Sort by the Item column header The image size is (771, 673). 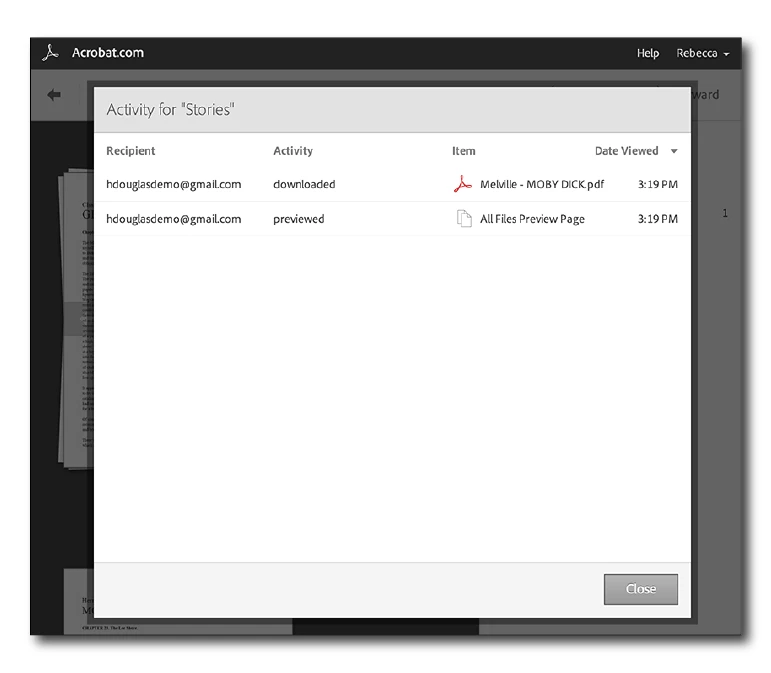click(464, 151)
